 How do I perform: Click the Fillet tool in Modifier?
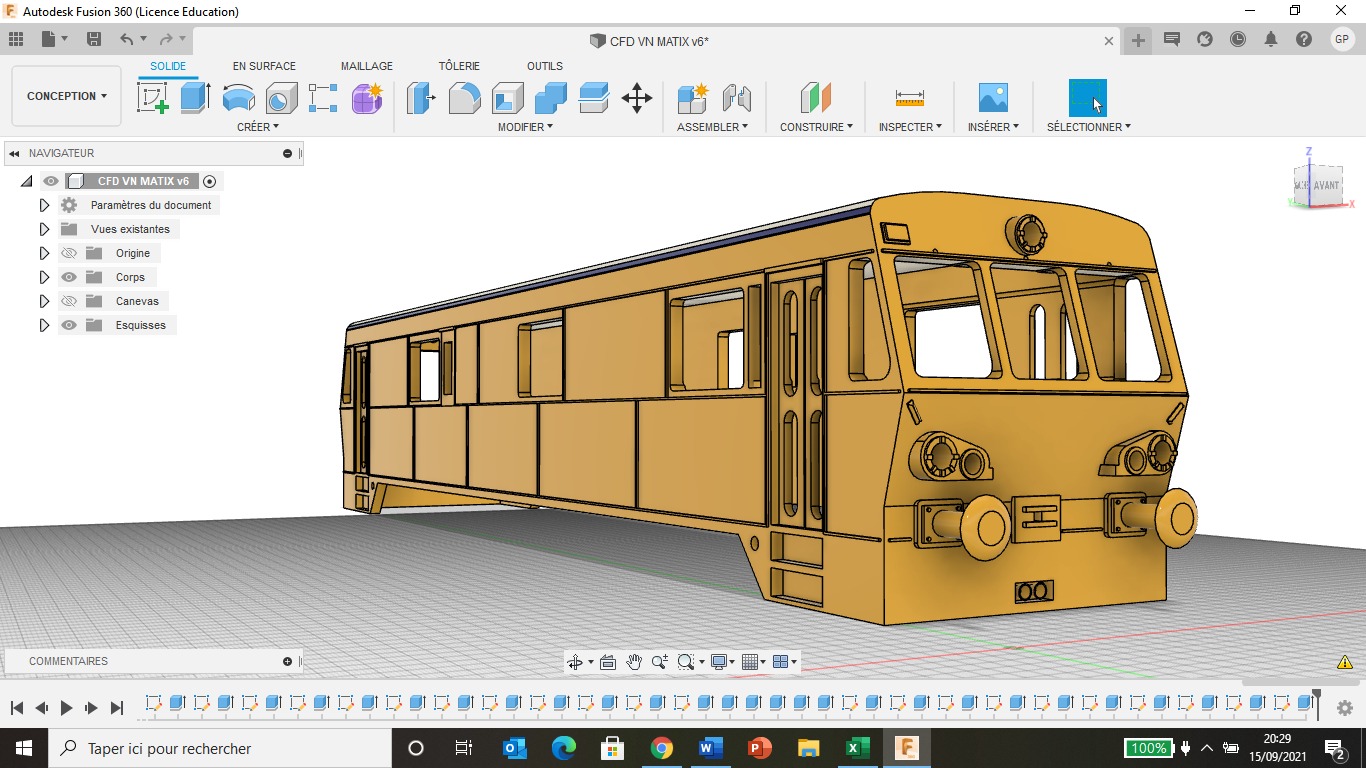pos(464,98)
